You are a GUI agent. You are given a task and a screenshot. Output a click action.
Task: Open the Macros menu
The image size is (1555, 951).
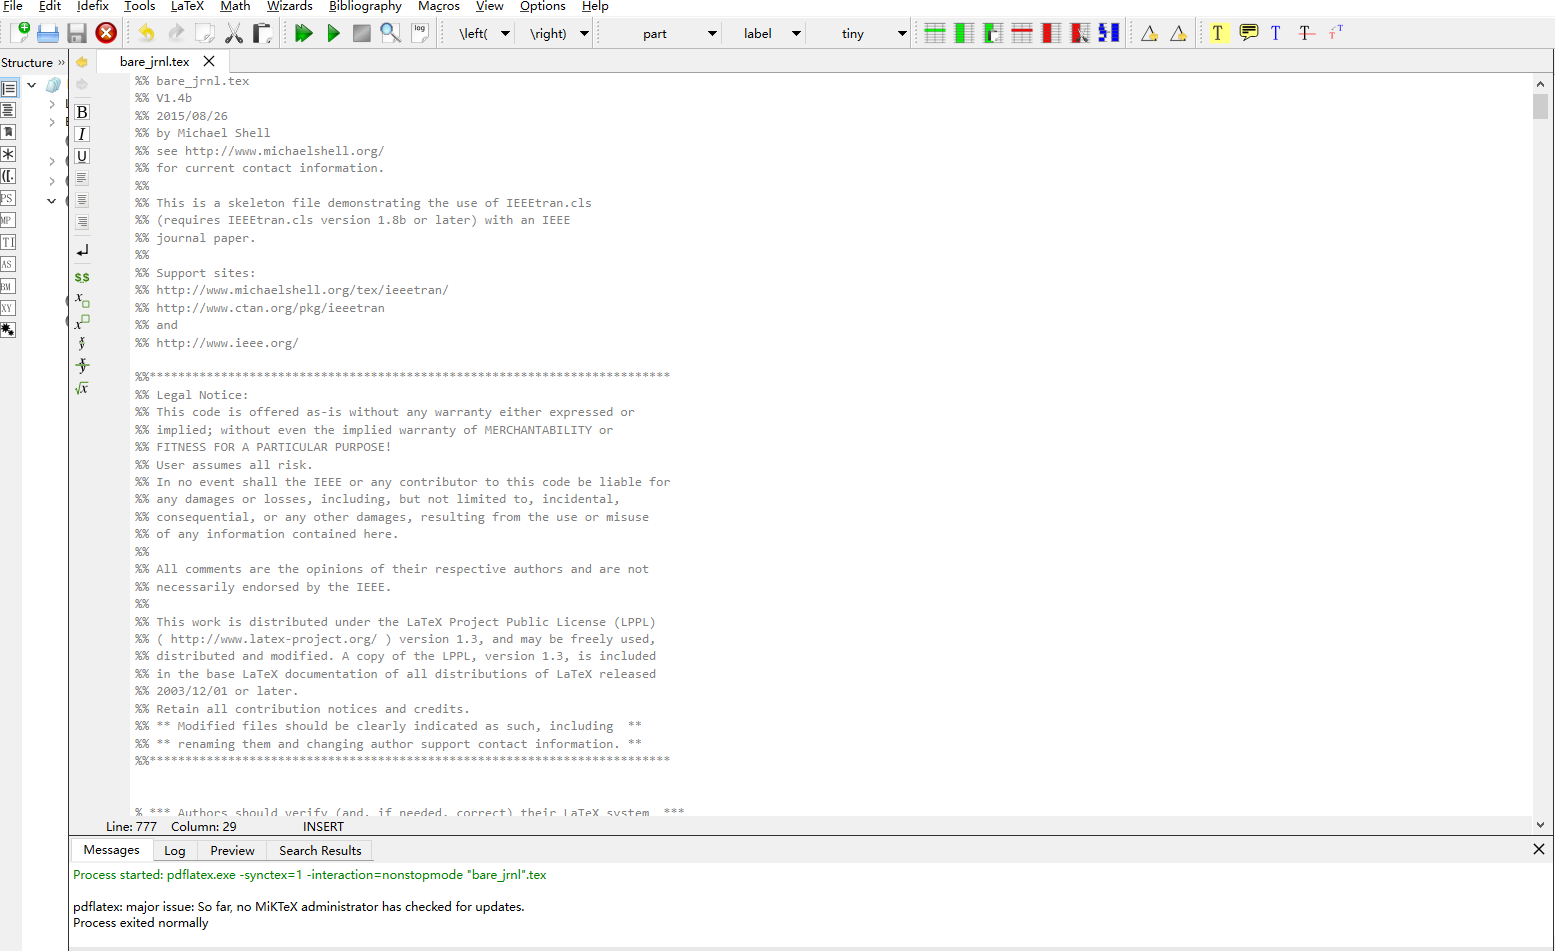(x=439, y=6)
